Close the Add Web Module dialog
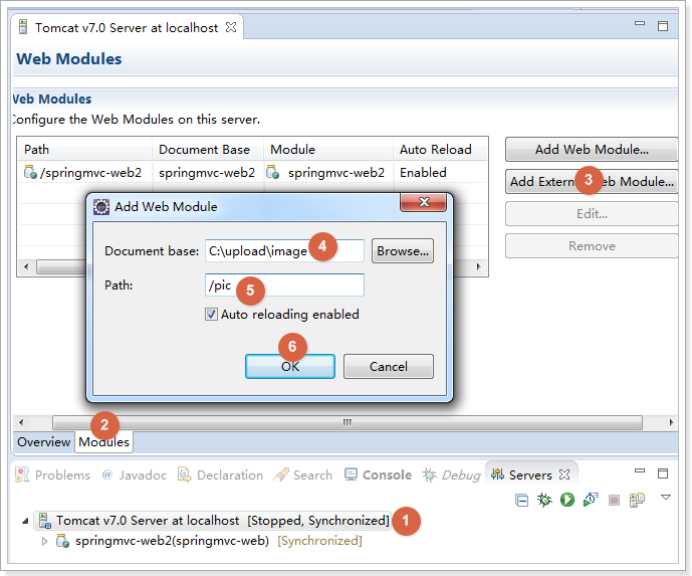 coord(424,202)
